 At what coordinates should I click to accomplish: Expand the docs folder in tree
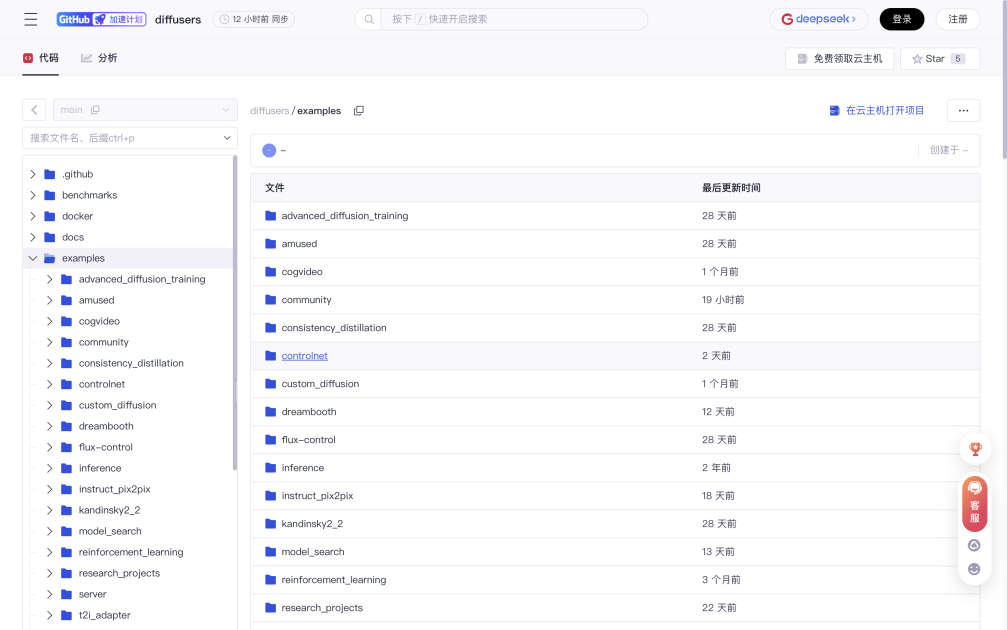coord(33,237)
